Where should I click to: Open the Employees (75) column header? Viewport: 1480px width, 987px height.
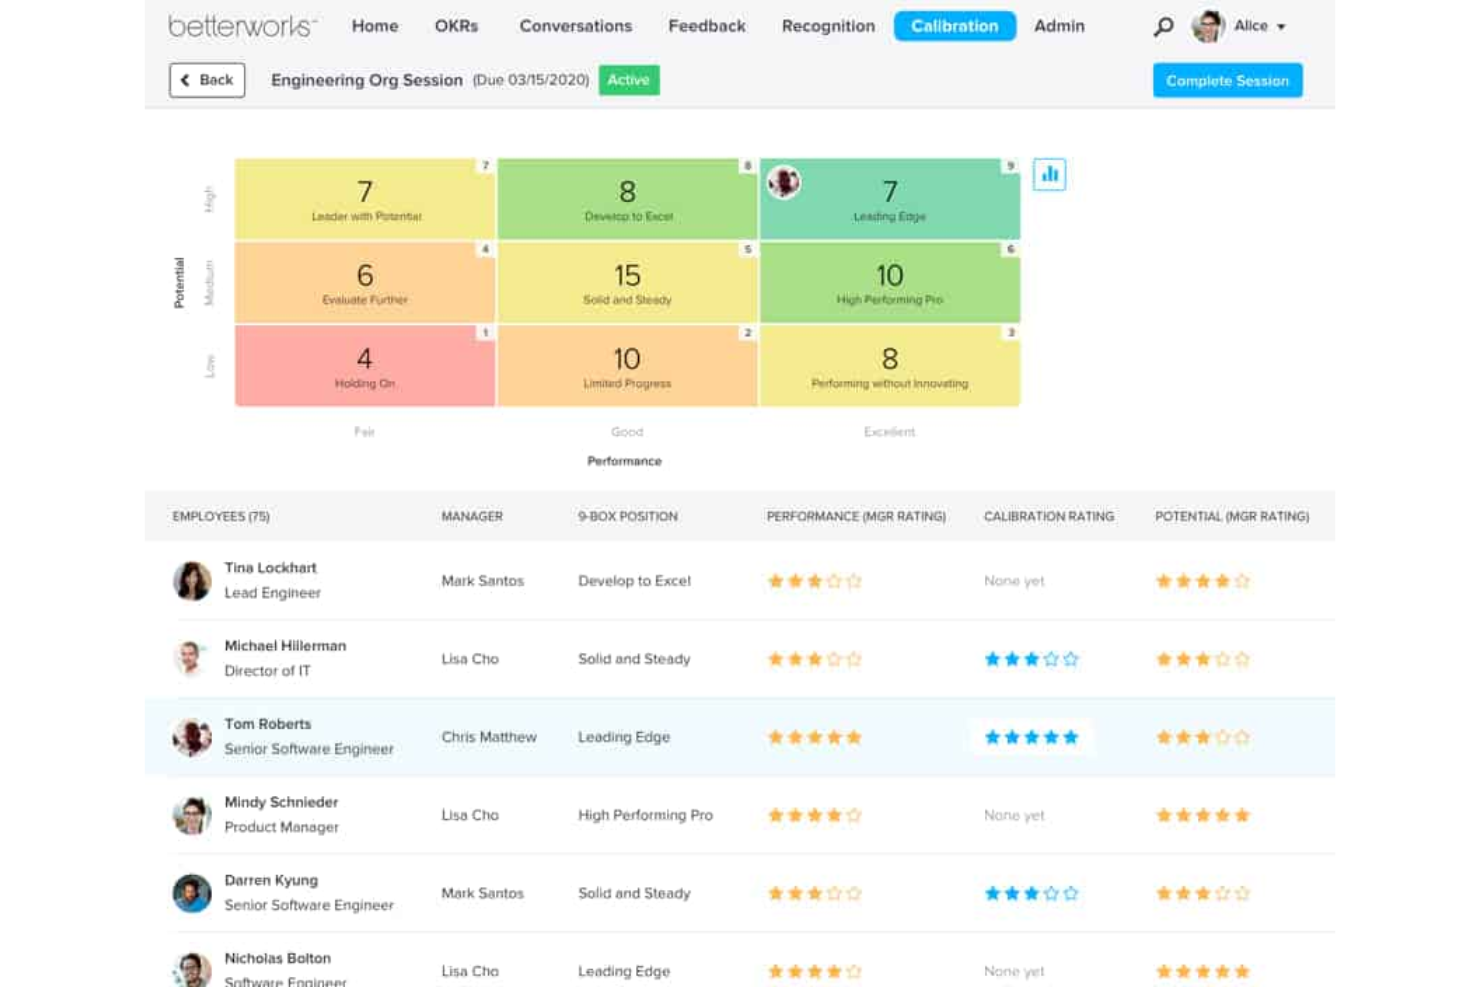(221, 516)
